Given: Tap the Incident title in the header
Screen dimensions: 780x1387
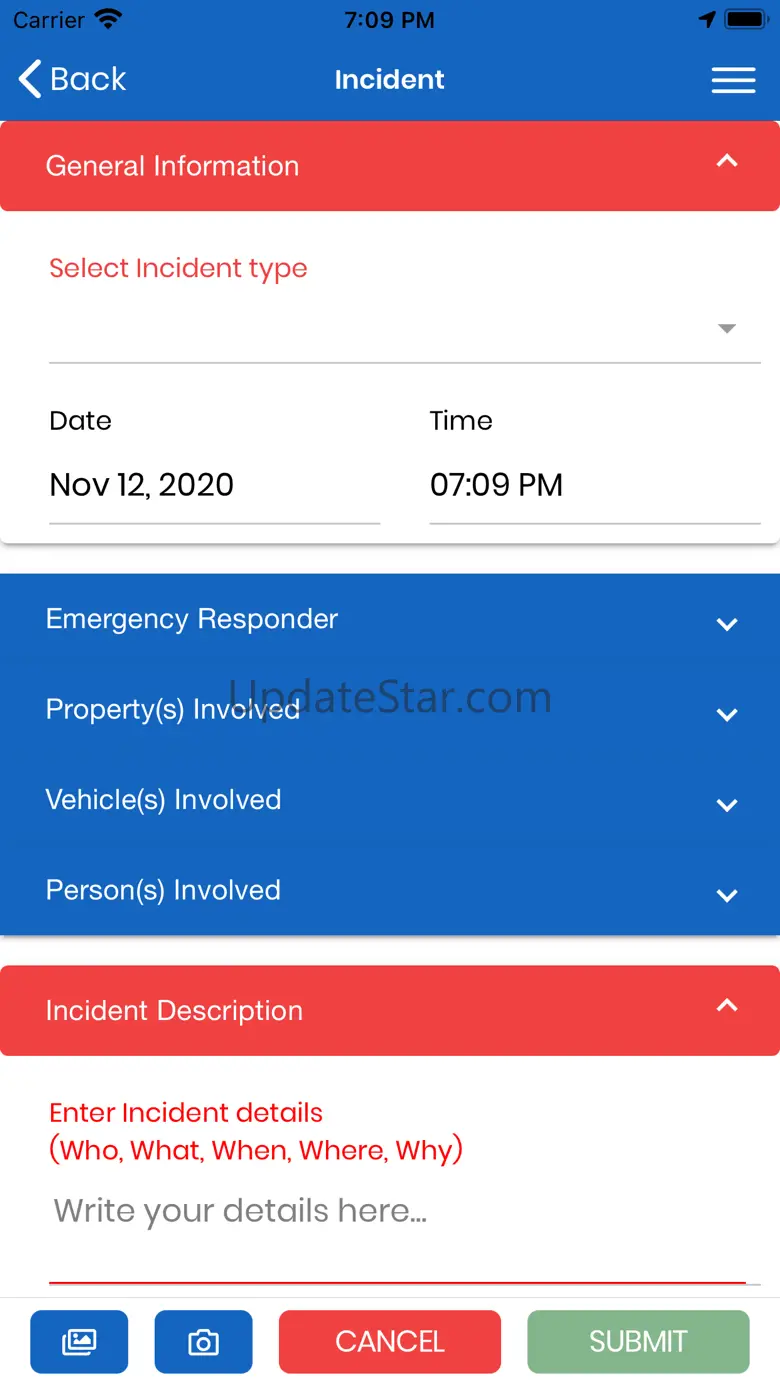Looking at the screenshot, I should tap(389, 80).
